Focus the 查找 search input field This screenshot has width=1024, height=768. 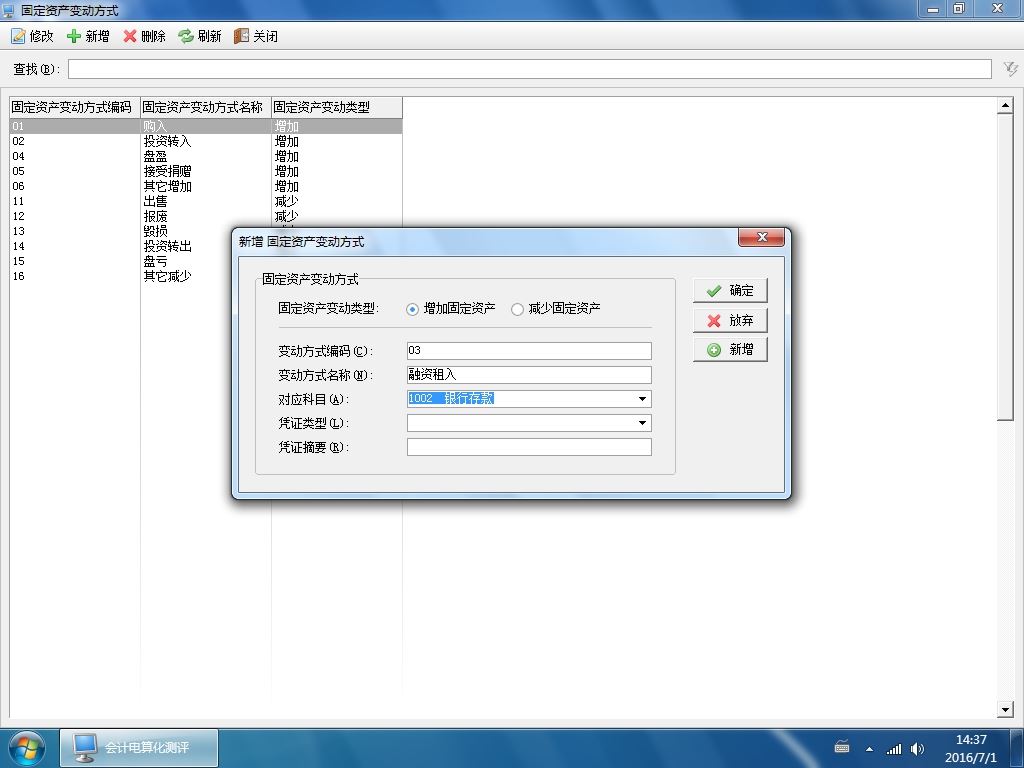530,69
